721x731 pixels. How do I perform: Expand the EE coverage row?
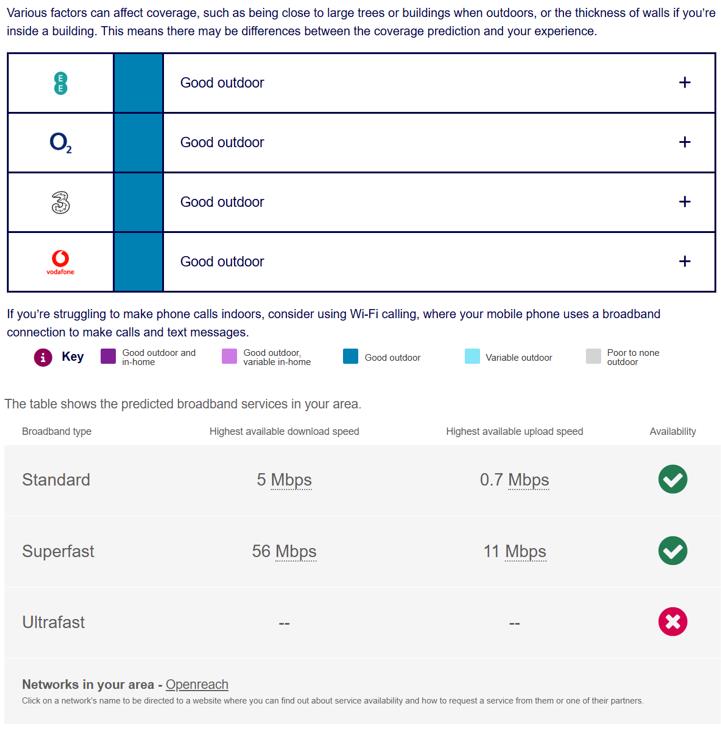click(684, 83)
